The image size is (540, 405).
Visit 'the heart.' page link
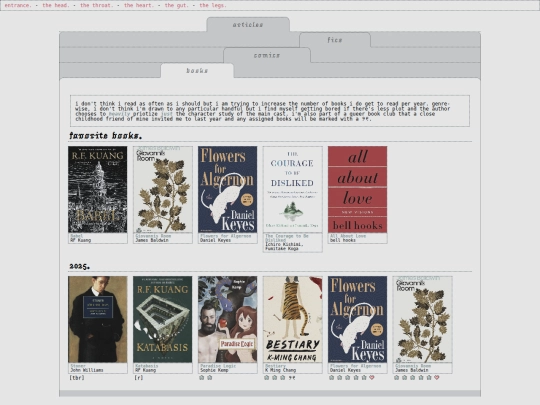tap(139, 5)
